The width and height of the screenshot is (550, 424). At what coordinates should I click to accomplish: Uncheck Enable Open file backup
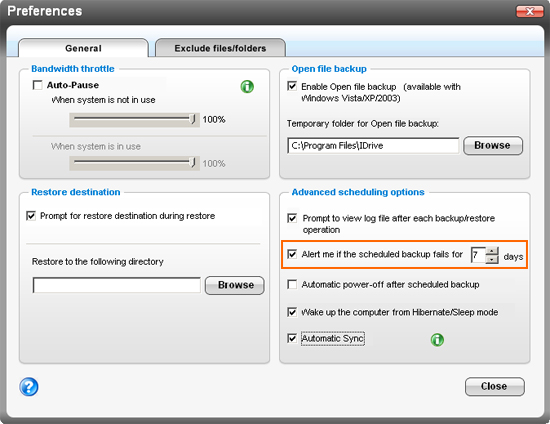click(x=292, y=86)
